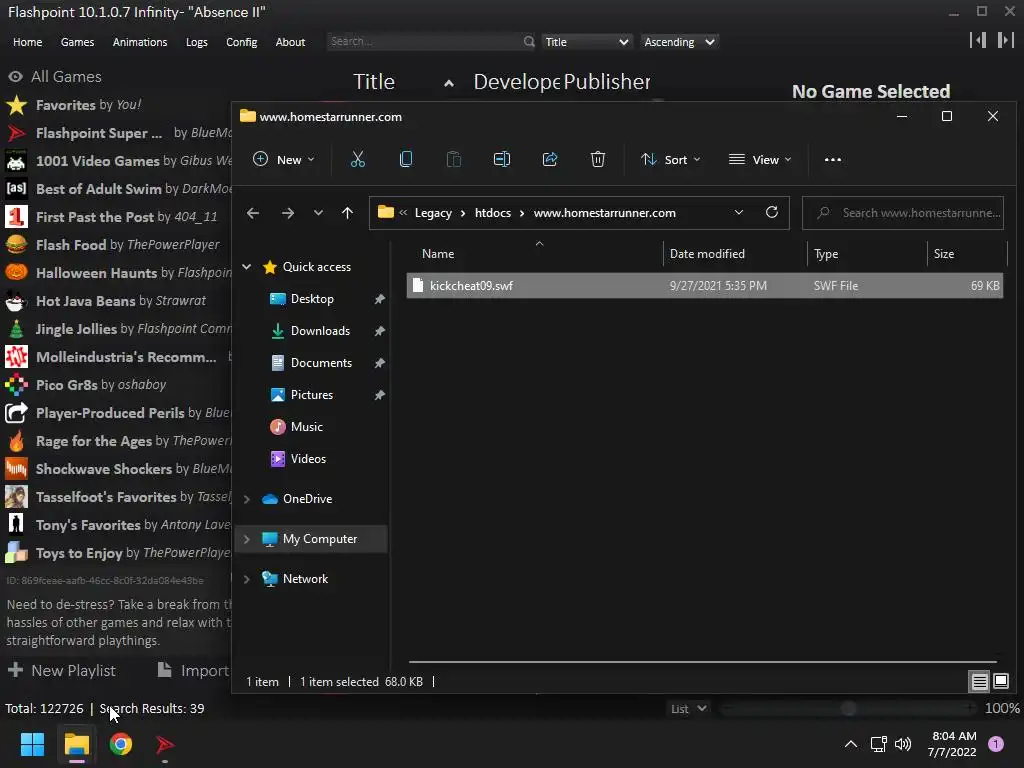Switch to details view layout icon

tap(979, 682)
